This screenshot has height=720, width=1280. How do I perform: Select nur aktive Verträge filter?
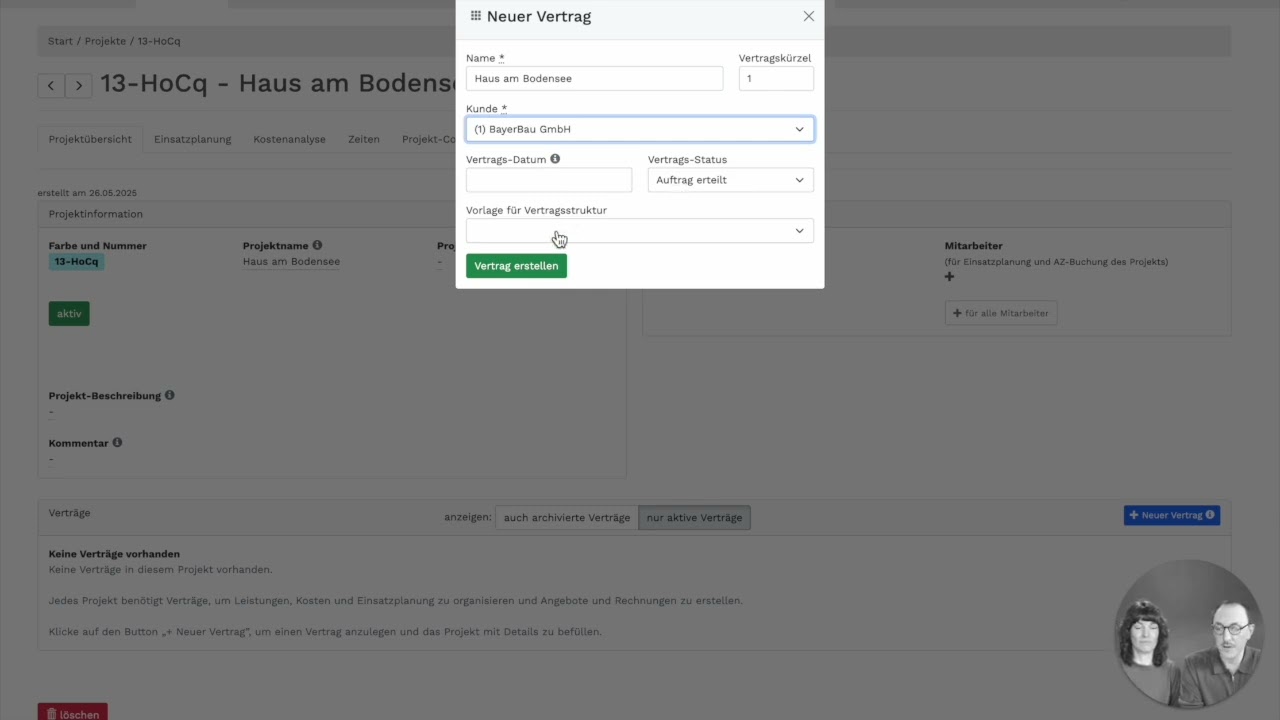[694, 518]
